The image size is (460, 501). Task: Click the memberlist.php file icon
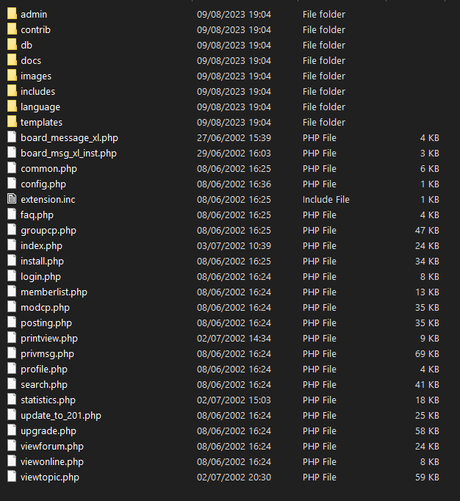(x=12, y=292)
